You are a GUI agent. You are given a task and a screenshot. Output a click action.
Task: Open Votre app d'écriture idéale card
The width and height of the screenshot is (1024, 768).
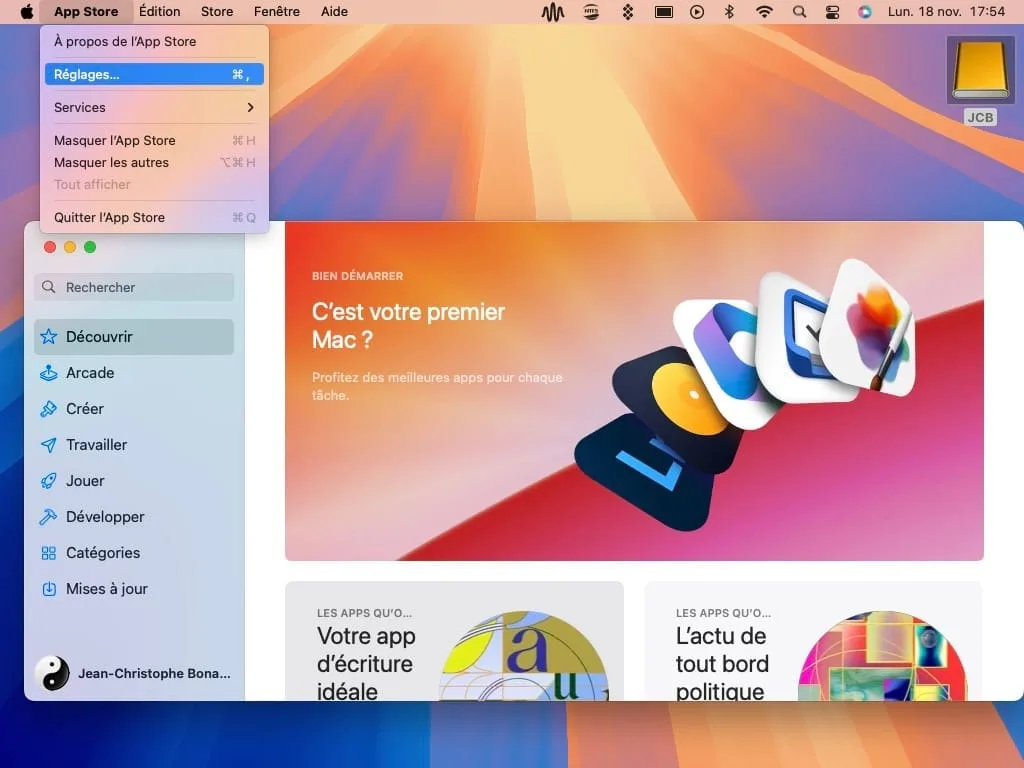[x=455, y=641]
